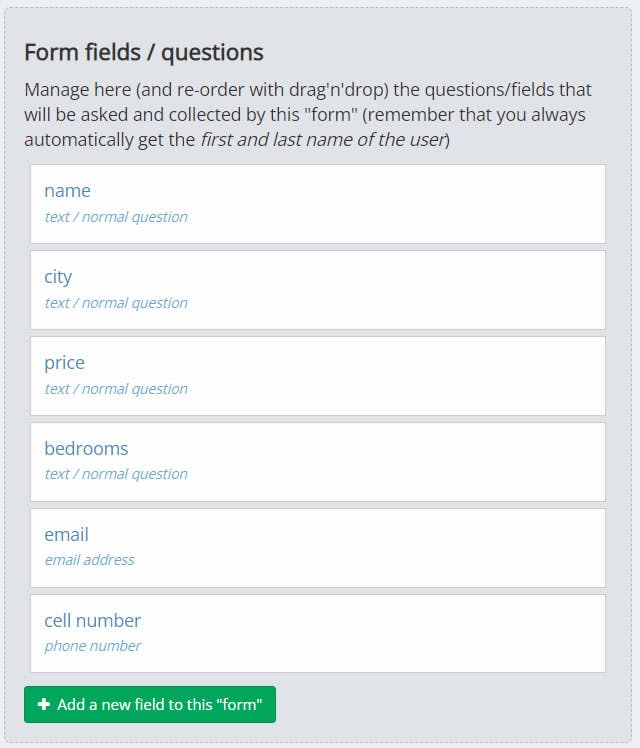640x748 pixels.
Task: Click 'text / normal question' under name
Action: 116,217
